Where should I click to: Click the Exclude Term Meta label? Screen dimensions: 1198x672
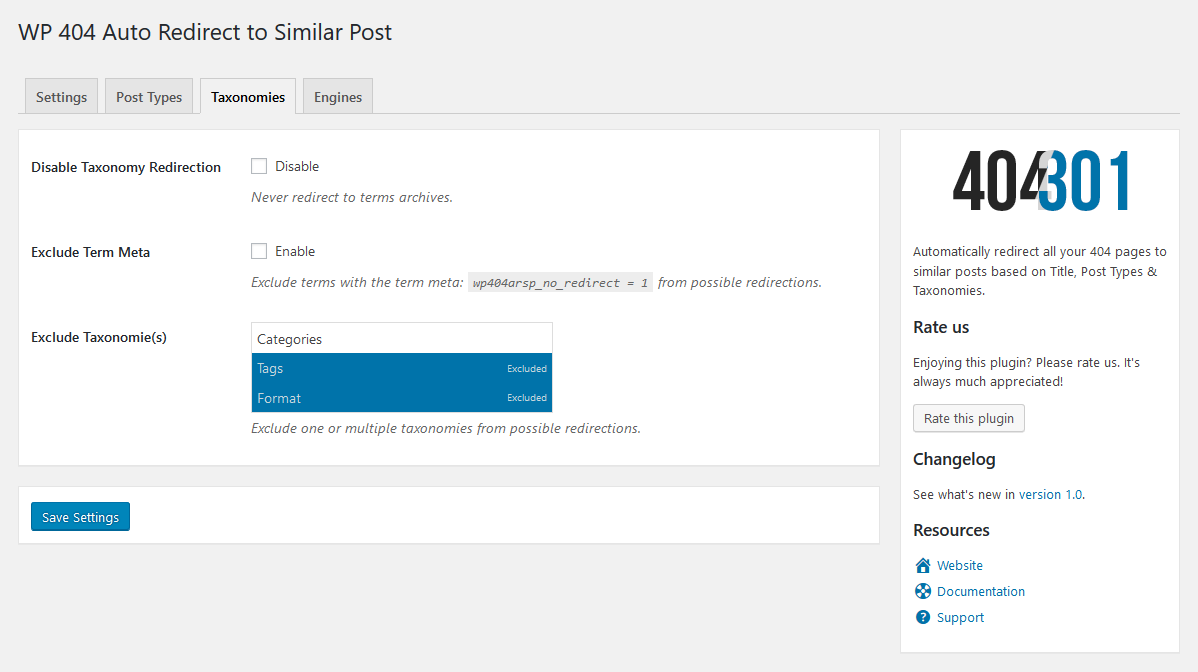[90, 252]
